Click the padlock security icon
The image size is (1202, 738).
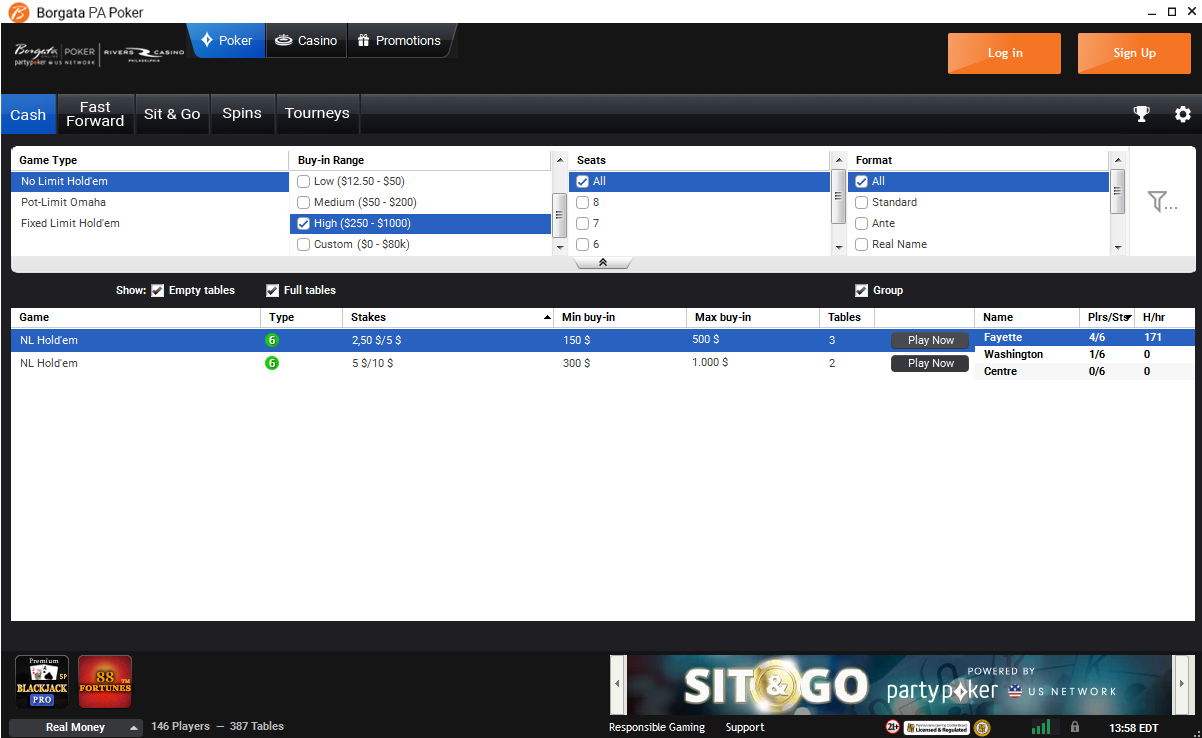point(1075,727)
